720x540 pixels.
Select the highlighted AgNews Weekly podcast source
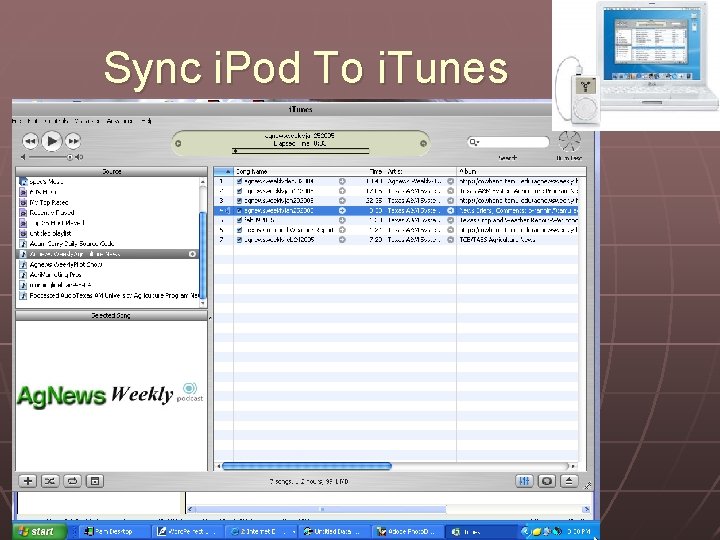[108, 254]
